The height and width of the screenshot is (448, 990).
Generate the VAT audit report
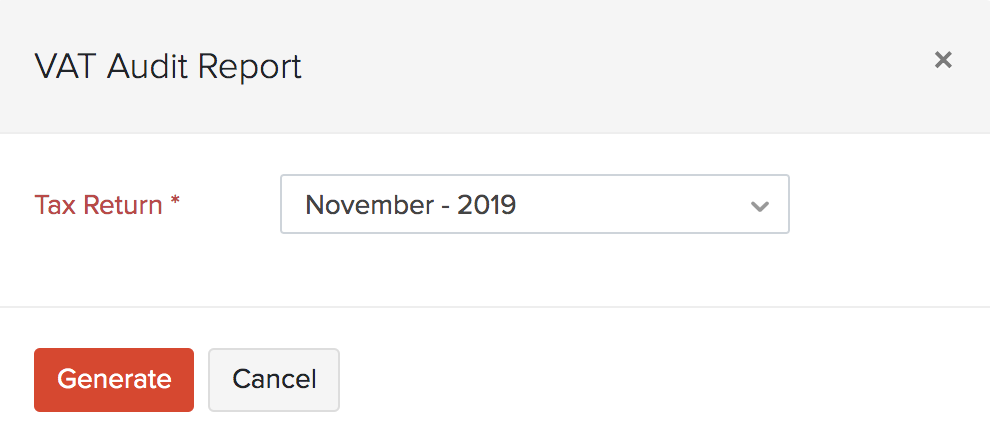pyautogui.click(x=114, y=380)
